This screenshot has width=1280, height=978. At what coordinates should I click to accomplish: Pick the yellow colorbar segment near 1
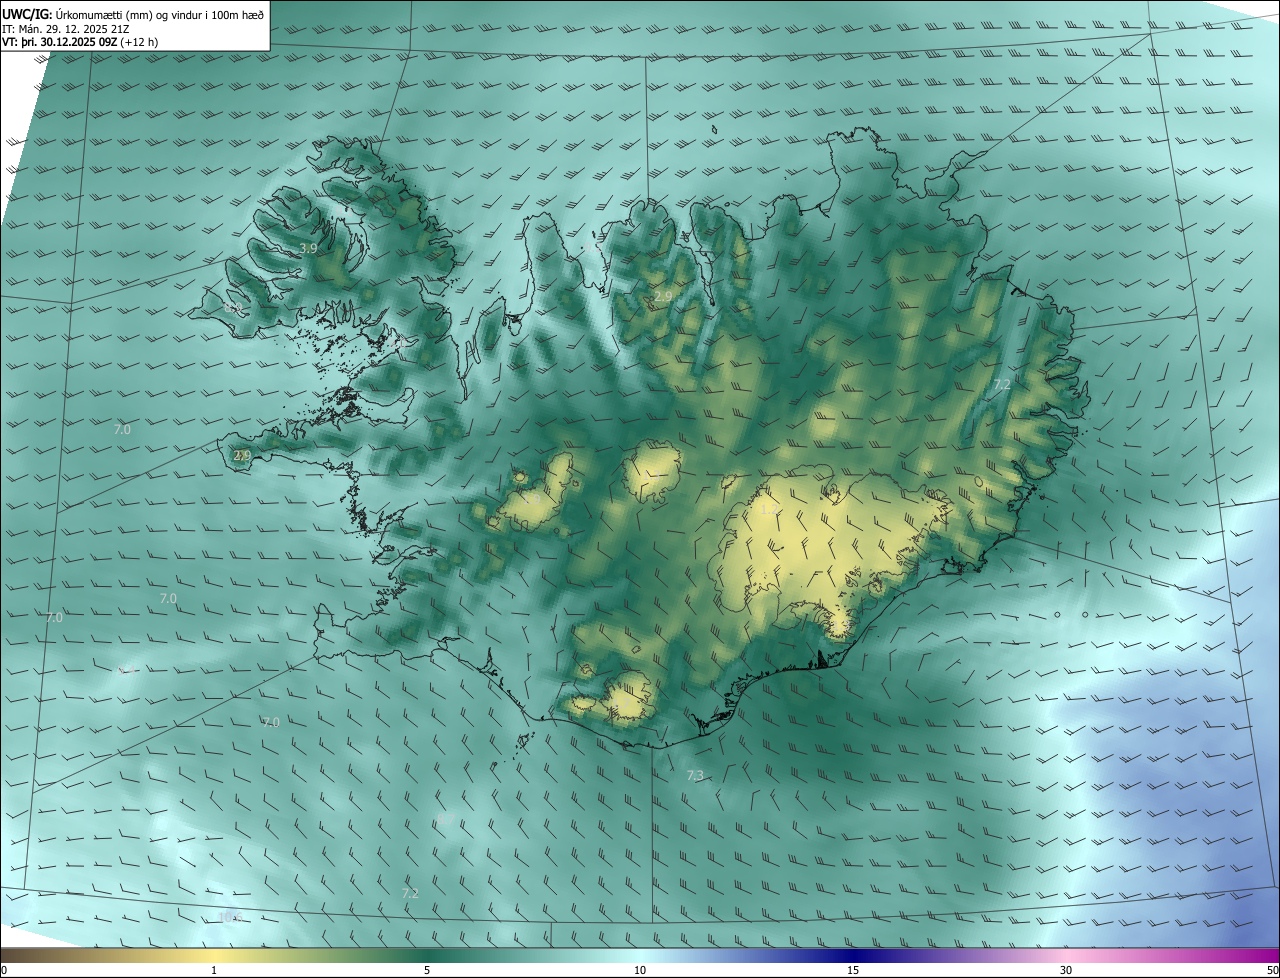click(214, 955)
